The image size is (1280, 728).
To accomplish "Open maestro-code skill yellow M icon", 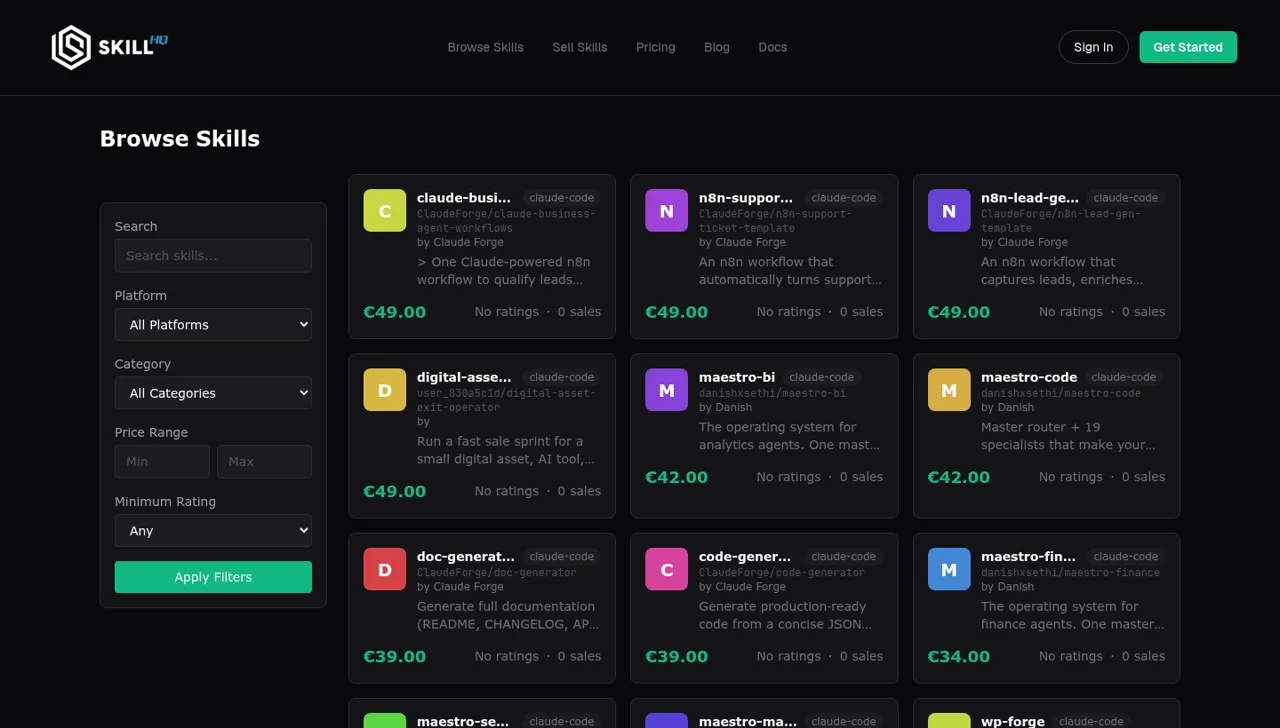I will (x=949, y=390).
